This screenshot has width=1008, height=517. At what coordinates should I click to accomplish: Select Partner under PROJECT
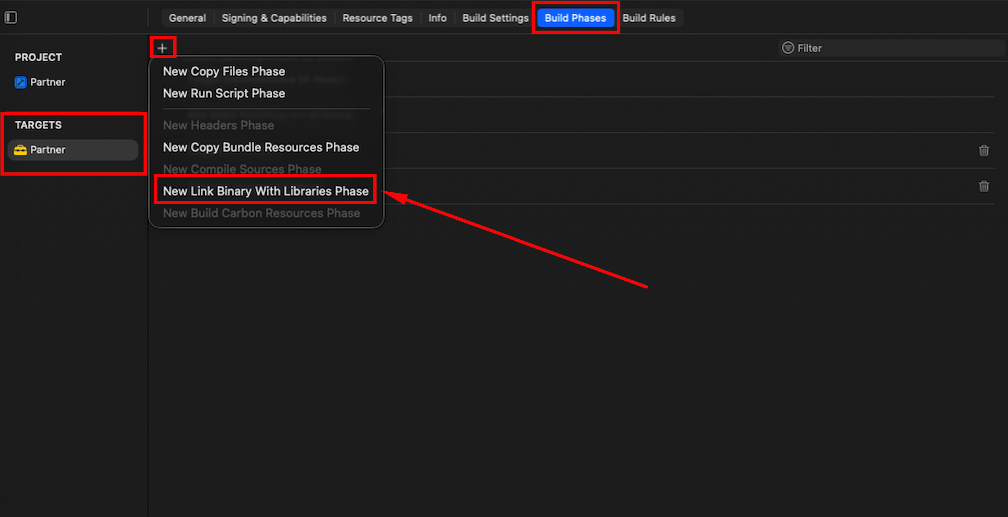(x=48, y=82)
